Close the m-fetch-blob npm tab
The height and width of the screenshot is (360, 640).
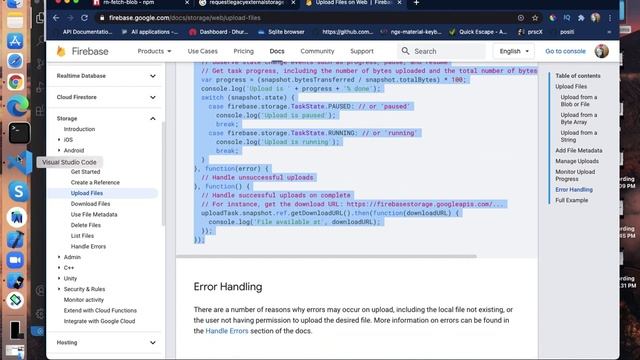coord(187,3)
